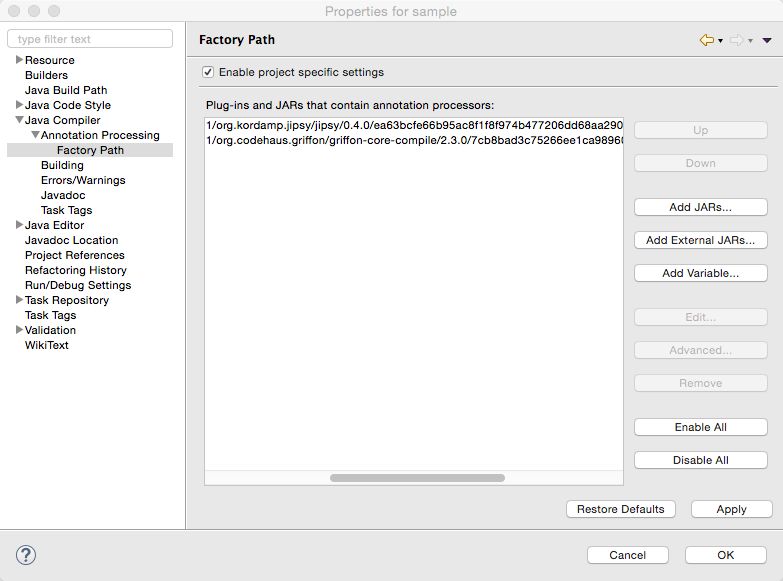Toggle Enable project specific settings checkbox

(x=208, y=72)
